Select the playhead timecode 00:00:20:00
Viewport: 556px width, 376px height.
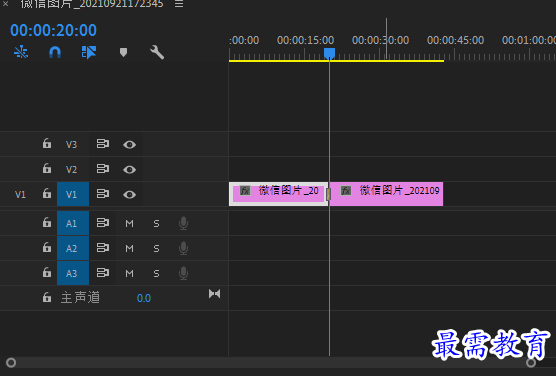(53, 30)
